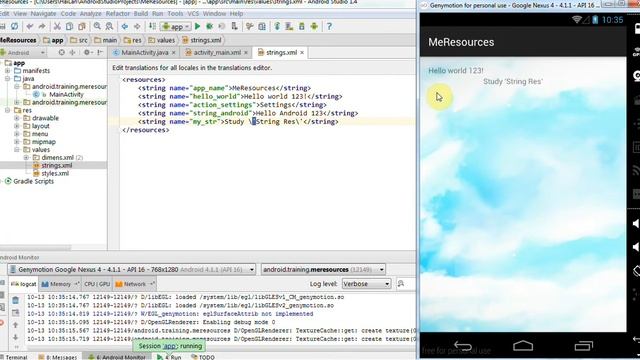Open the Build menu
640x360 pixels.
pyautogui.click(x=141, y=13)
